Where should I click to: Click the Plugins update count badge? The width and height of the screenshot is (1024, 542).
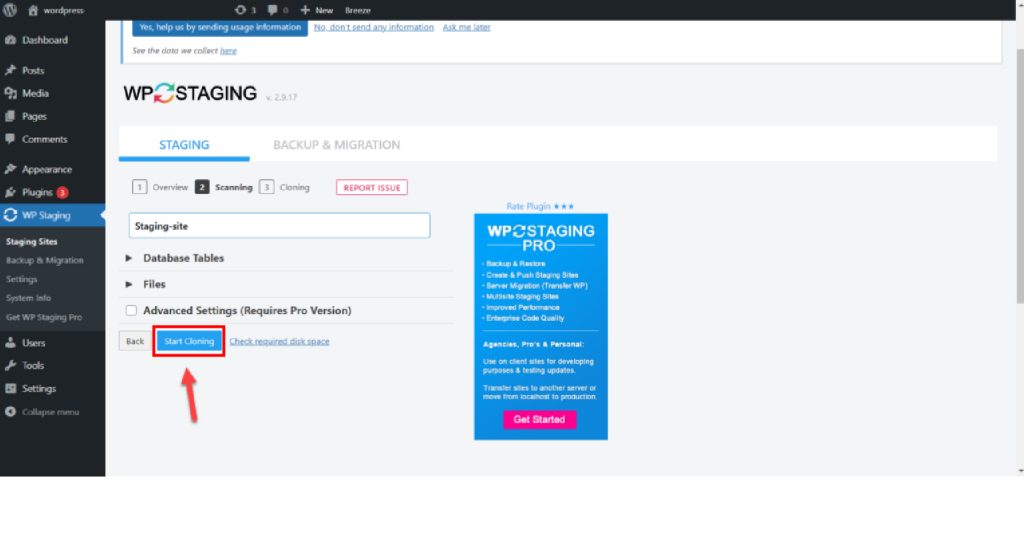point(62,192)
